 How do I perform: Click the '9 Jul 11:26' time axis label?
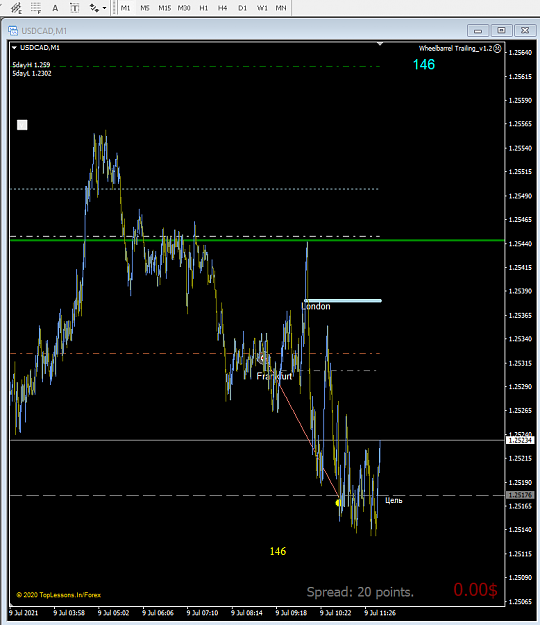click(380, 613)
